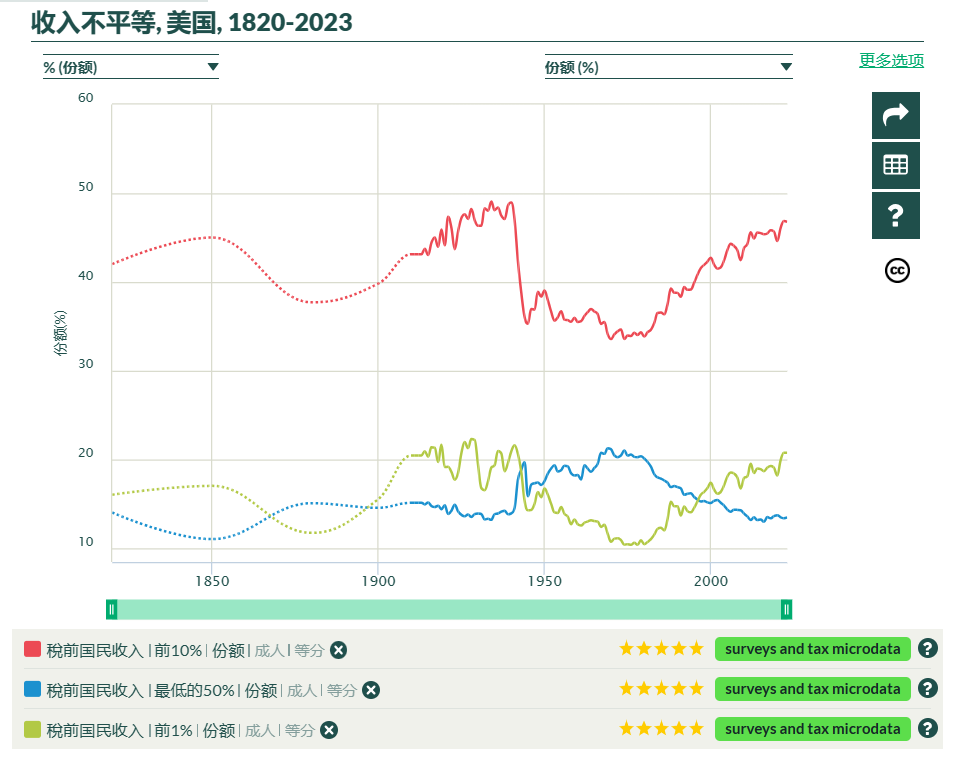
Task: View the Creative Commons license
Action: click(x=896, y=270)
